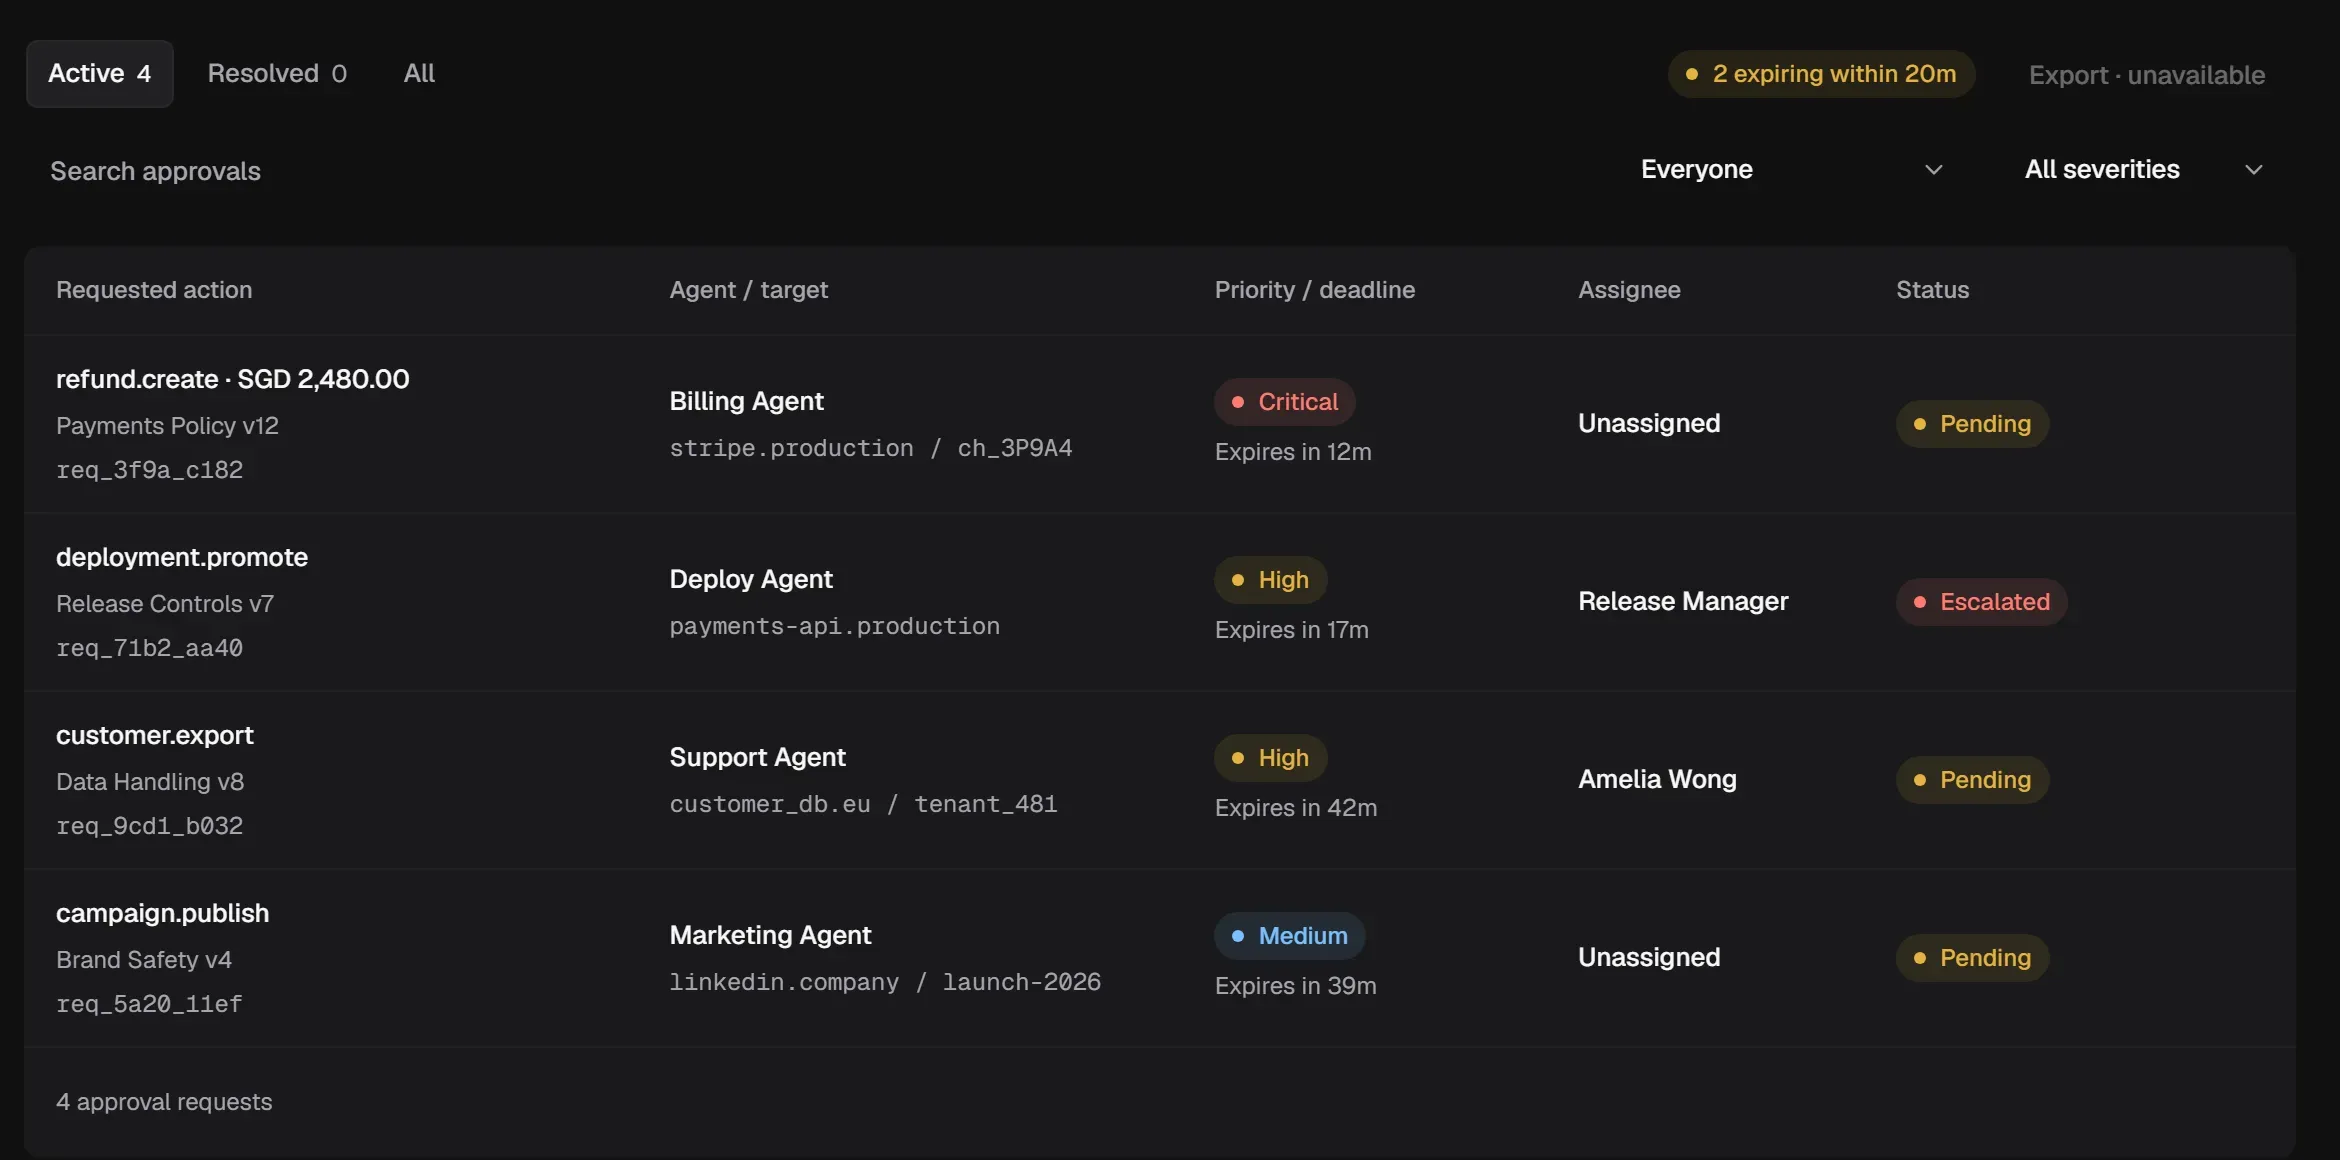
Task: Open the customer.export request
Action: (x=155, y=735)
